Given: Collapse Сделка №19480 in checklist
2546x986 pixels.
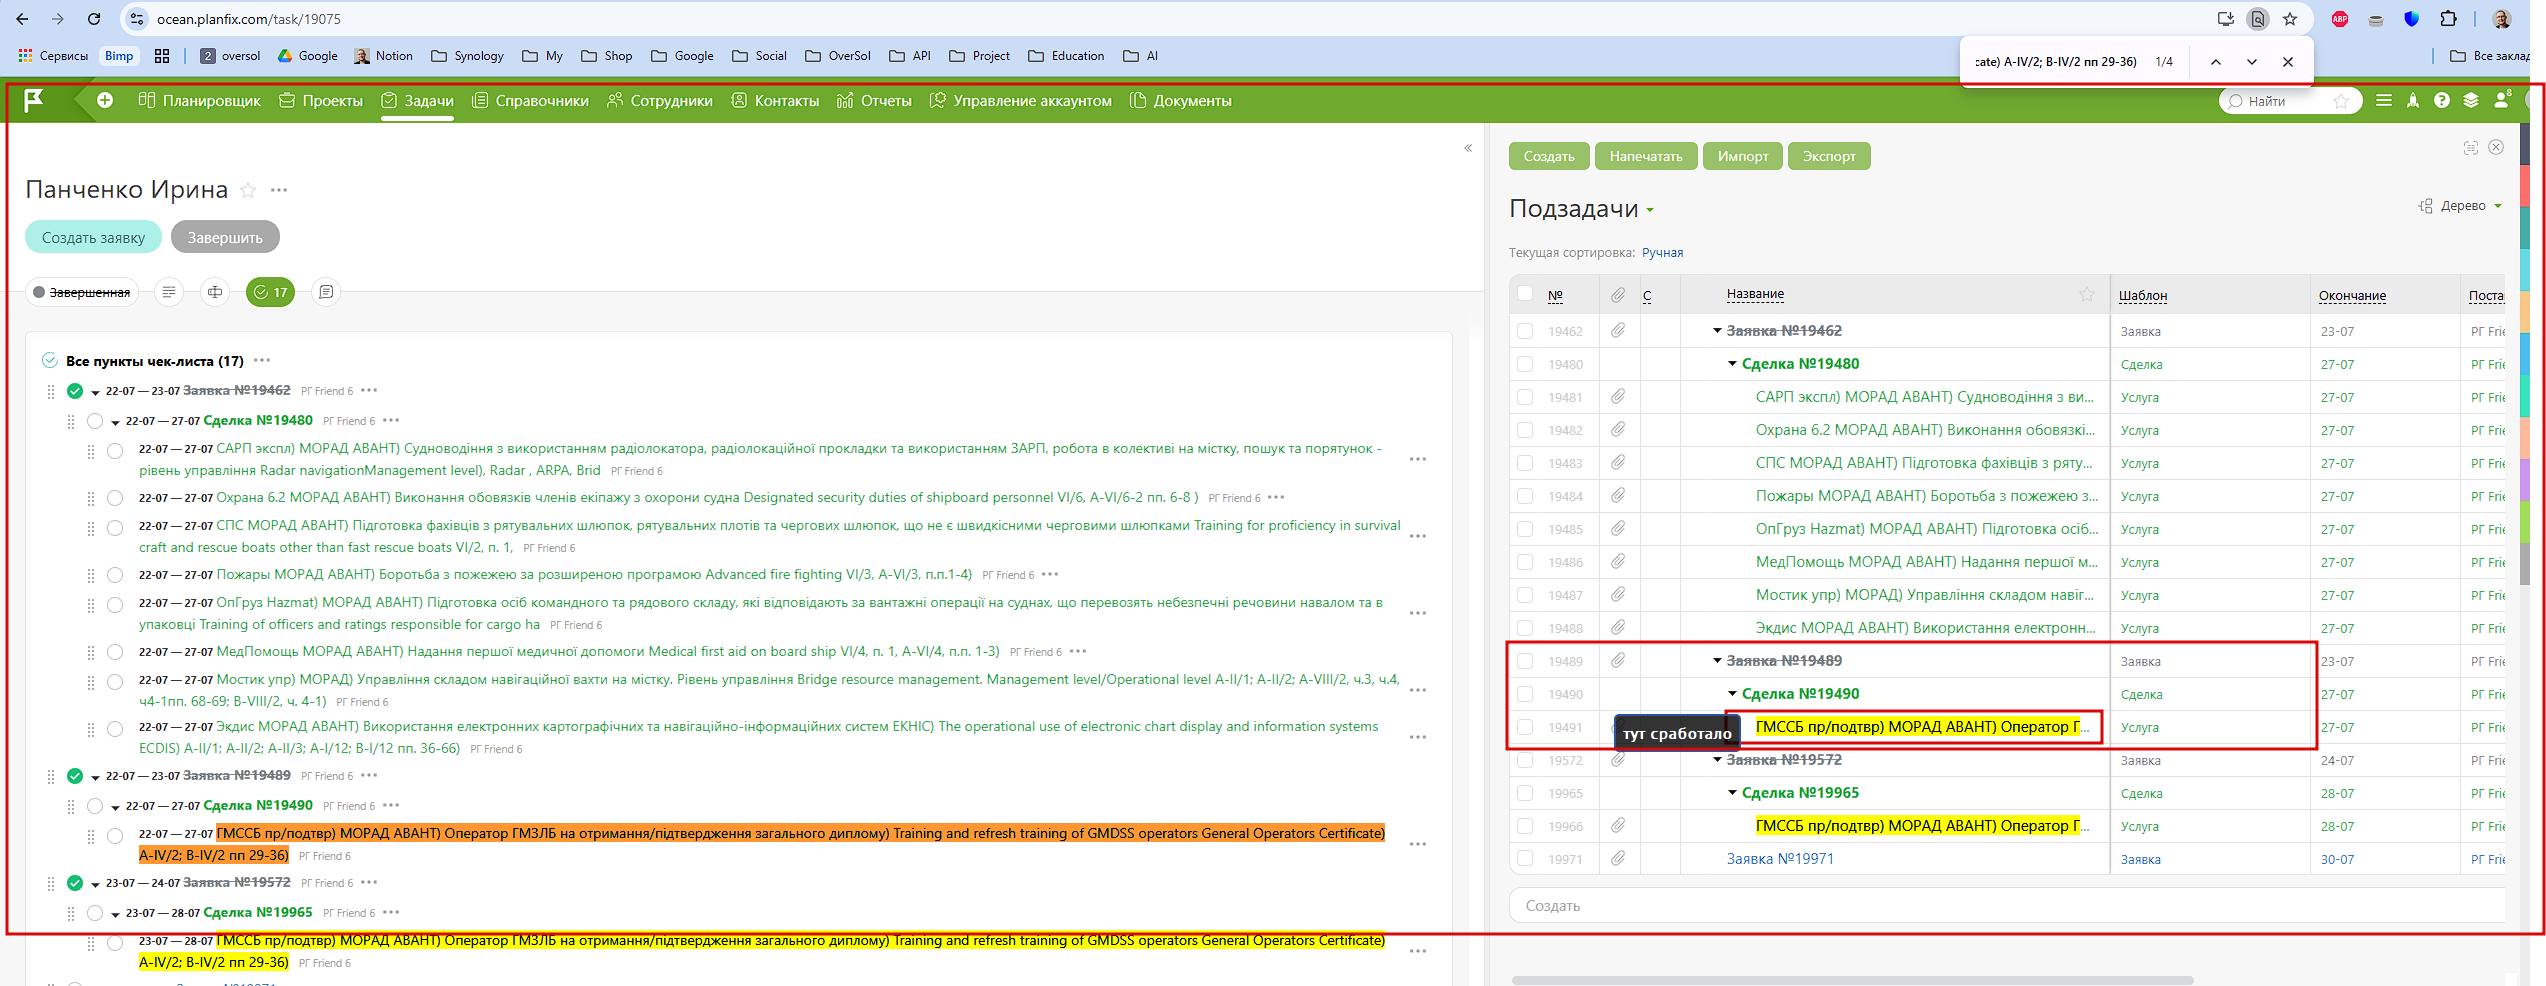Looking at the screenshot, I should 115,422.
